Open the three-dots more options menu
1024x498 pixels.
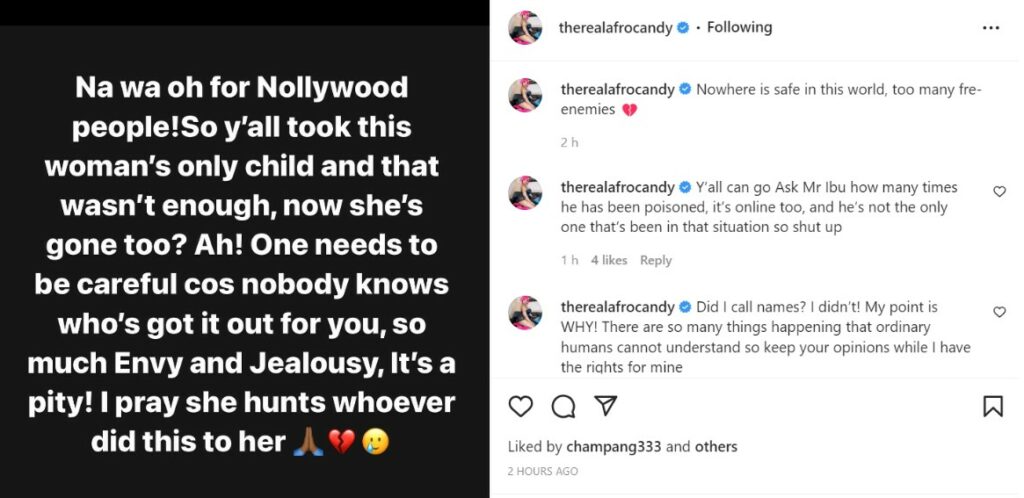(x=991, y=28)
